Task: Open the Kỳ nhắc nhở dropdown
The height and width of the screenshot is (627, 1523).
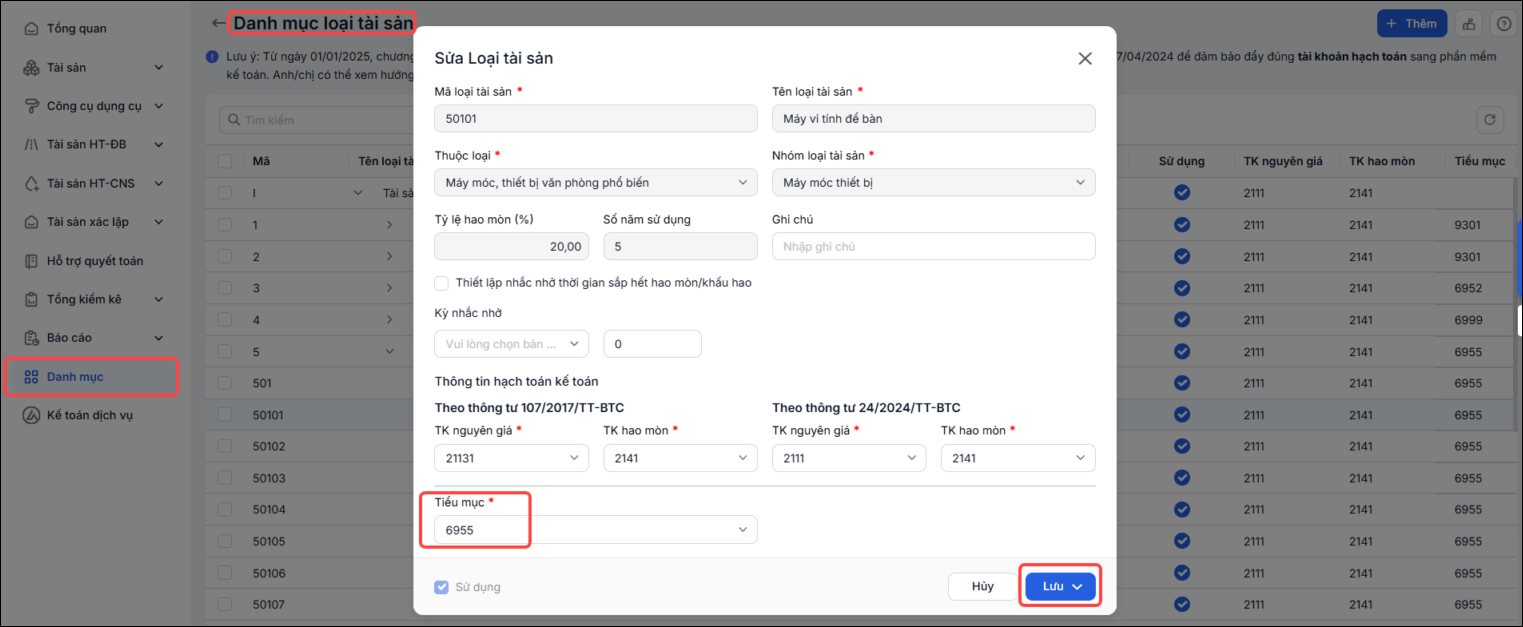Action: click(512, 344)
